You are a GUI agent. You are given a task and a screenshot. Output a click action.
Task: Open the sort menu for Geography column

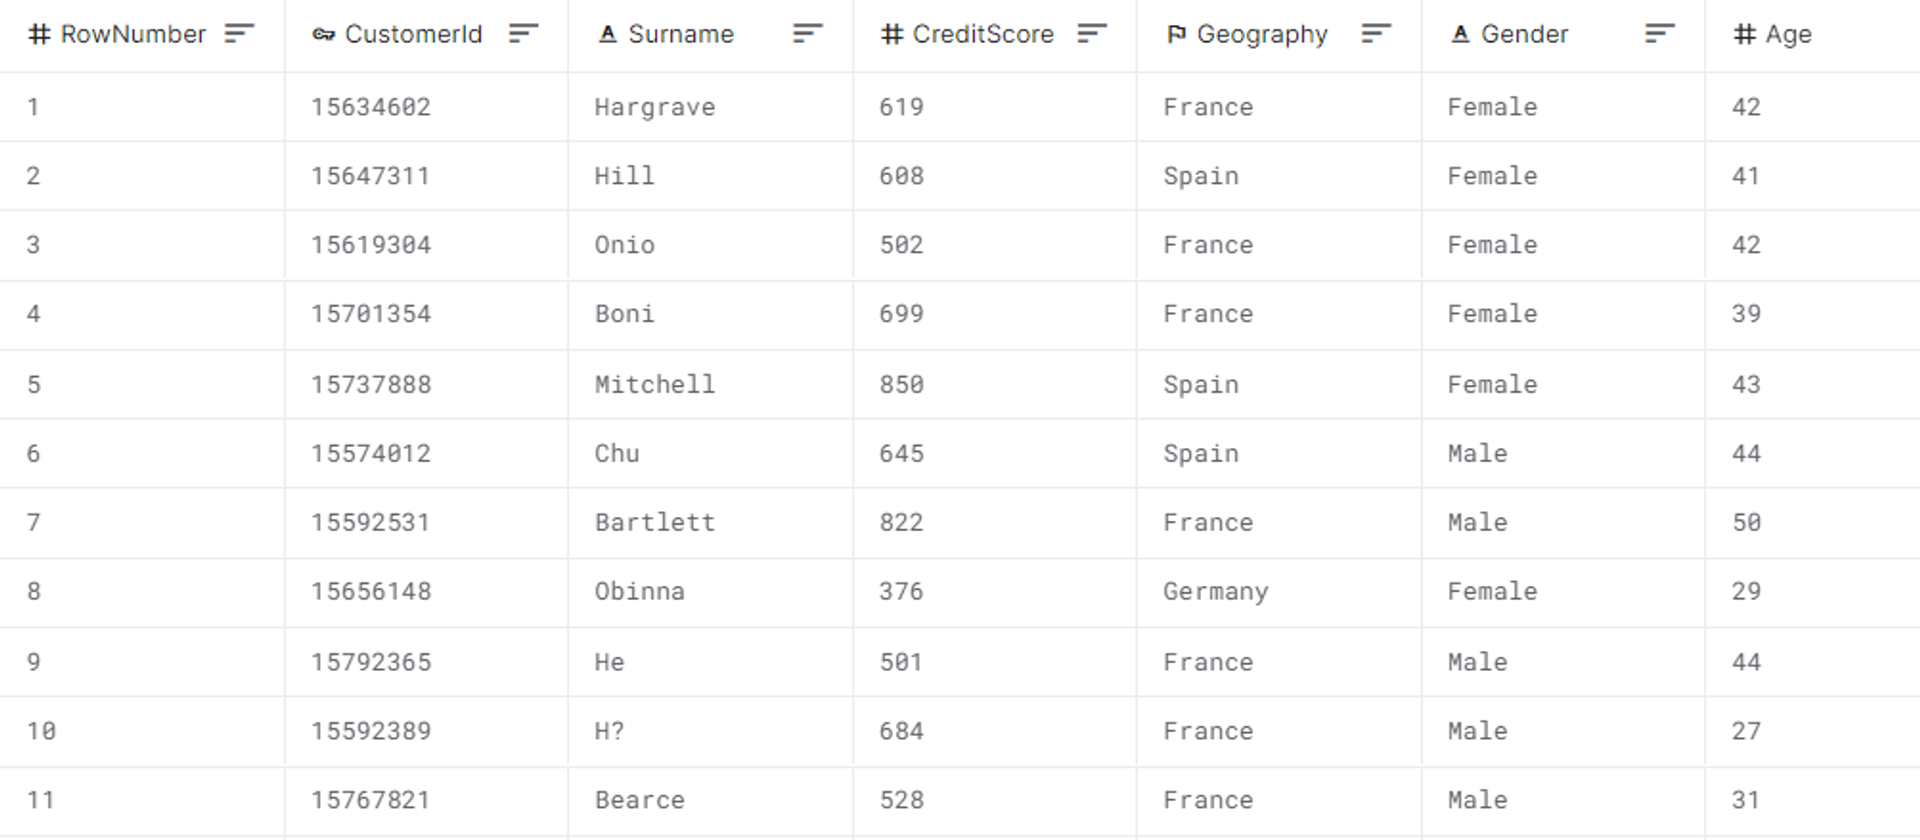[1375, 33]
